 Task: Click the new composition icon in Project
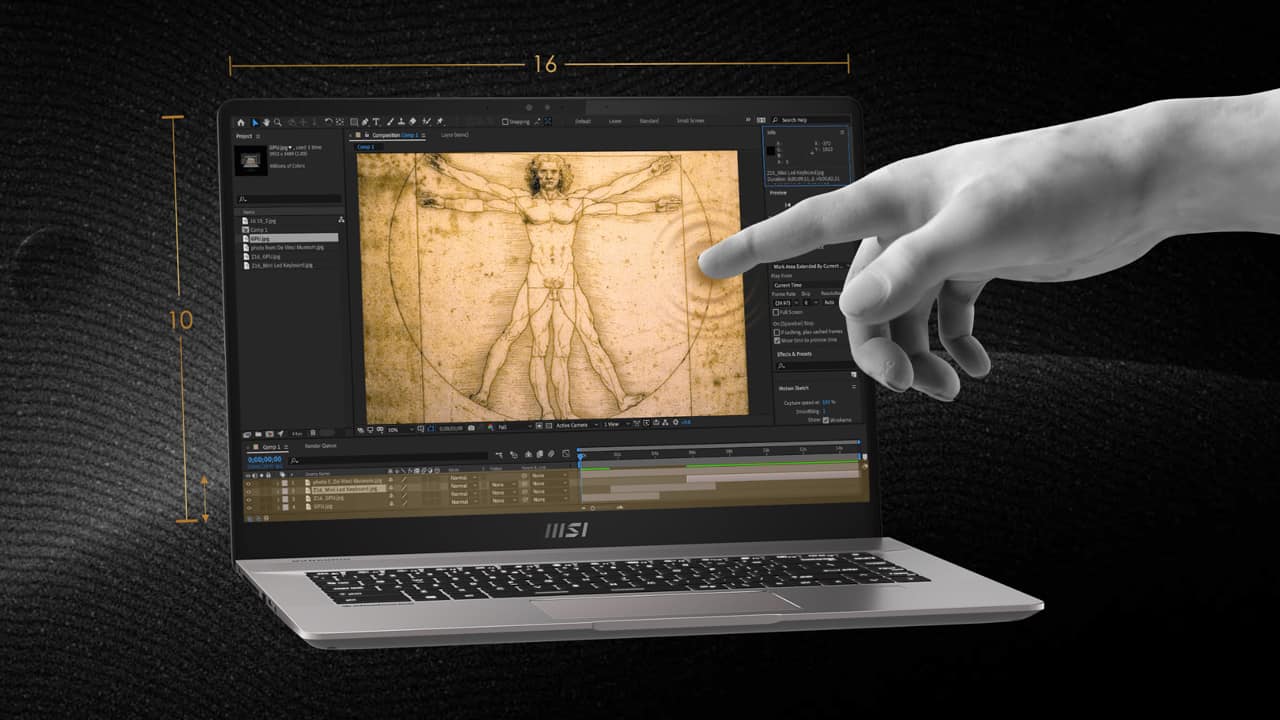pyautogui.click(x=269, y=434)
